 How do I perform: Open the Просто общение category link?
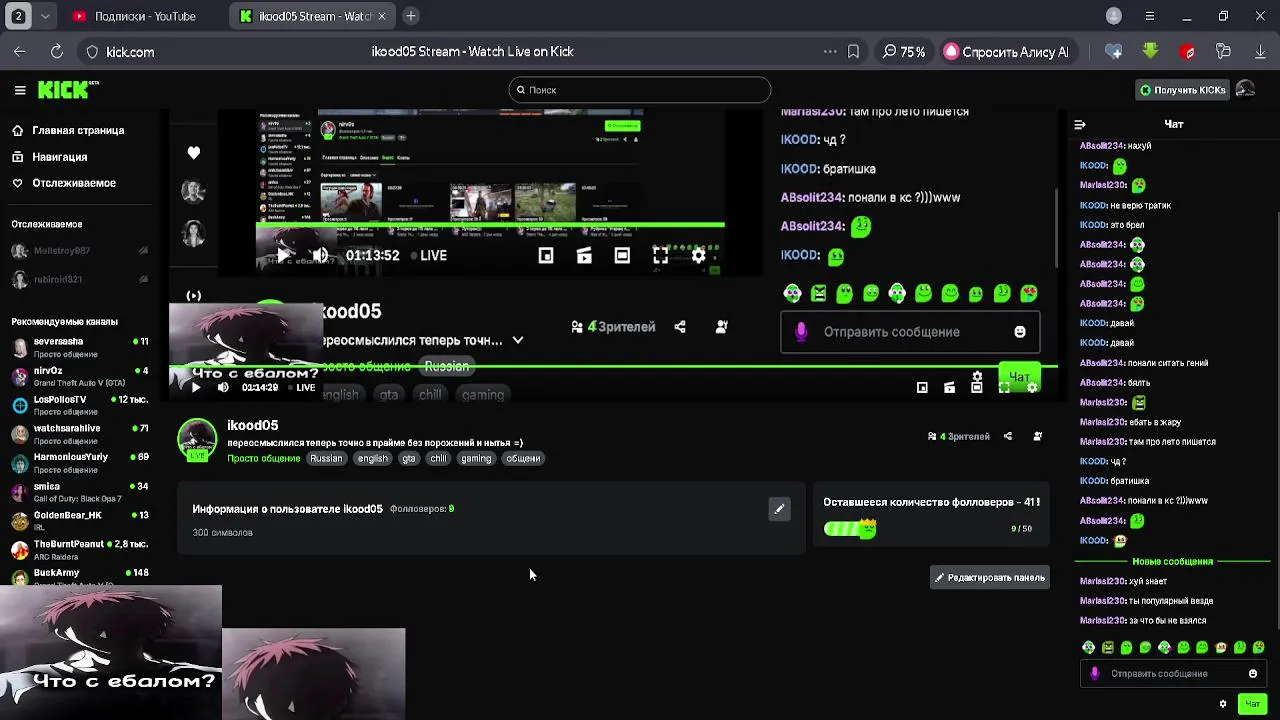[263, 459]
